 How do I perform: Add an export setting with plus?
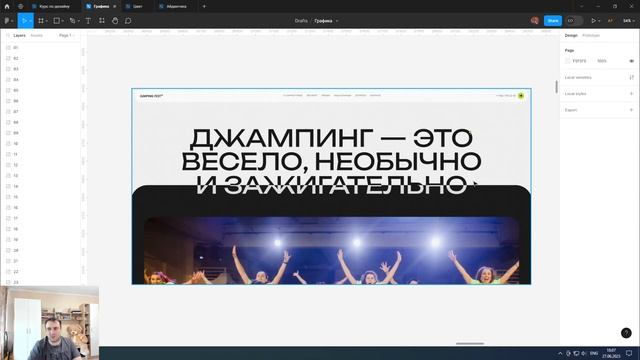(x=631, y=110)
